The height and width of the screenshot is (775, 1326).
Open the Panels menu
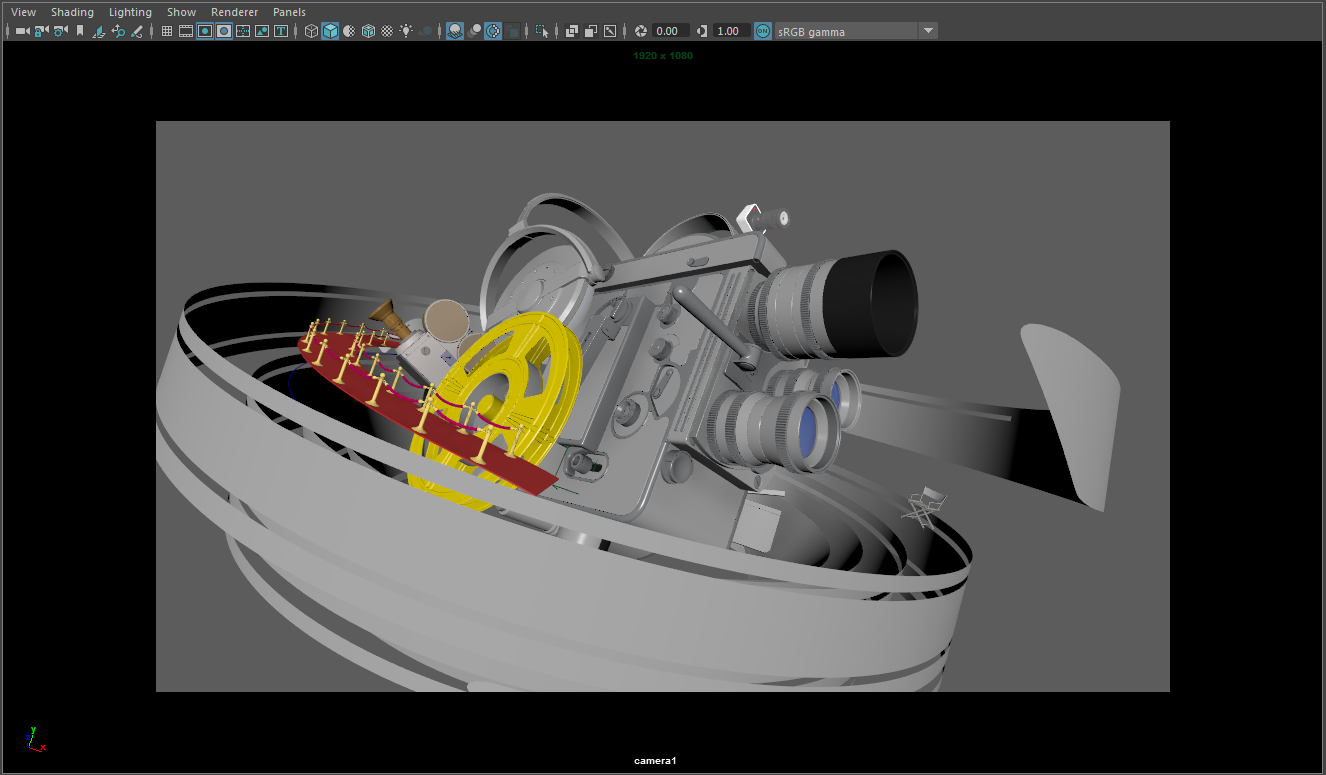tap(289, 12)
